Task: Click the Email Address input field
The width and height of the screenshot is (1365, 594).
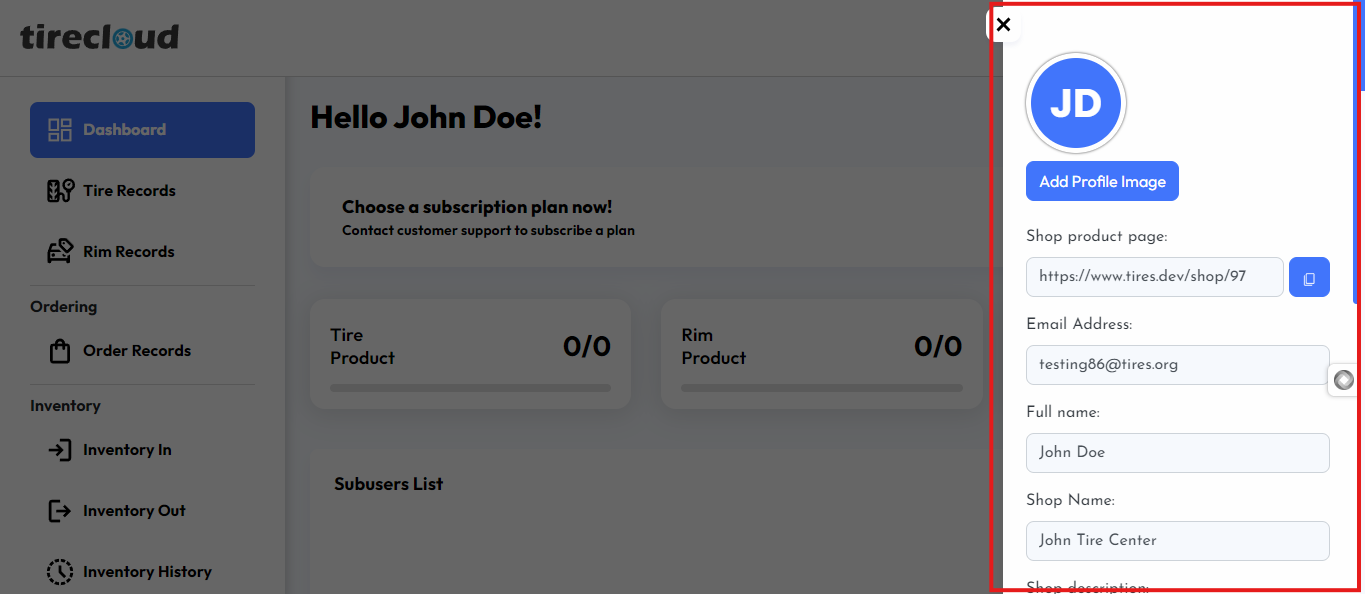Action: point(1177,365)
